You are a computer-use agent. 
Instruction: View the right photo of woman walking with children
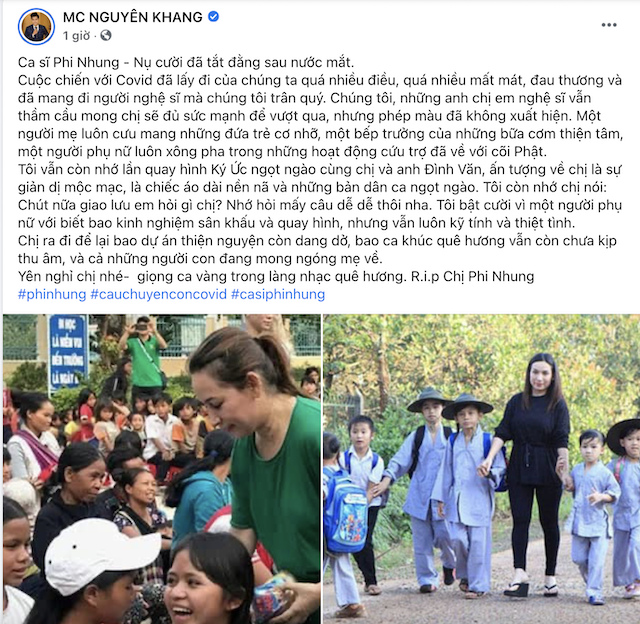pyautogui.click(x=482, y=469)
